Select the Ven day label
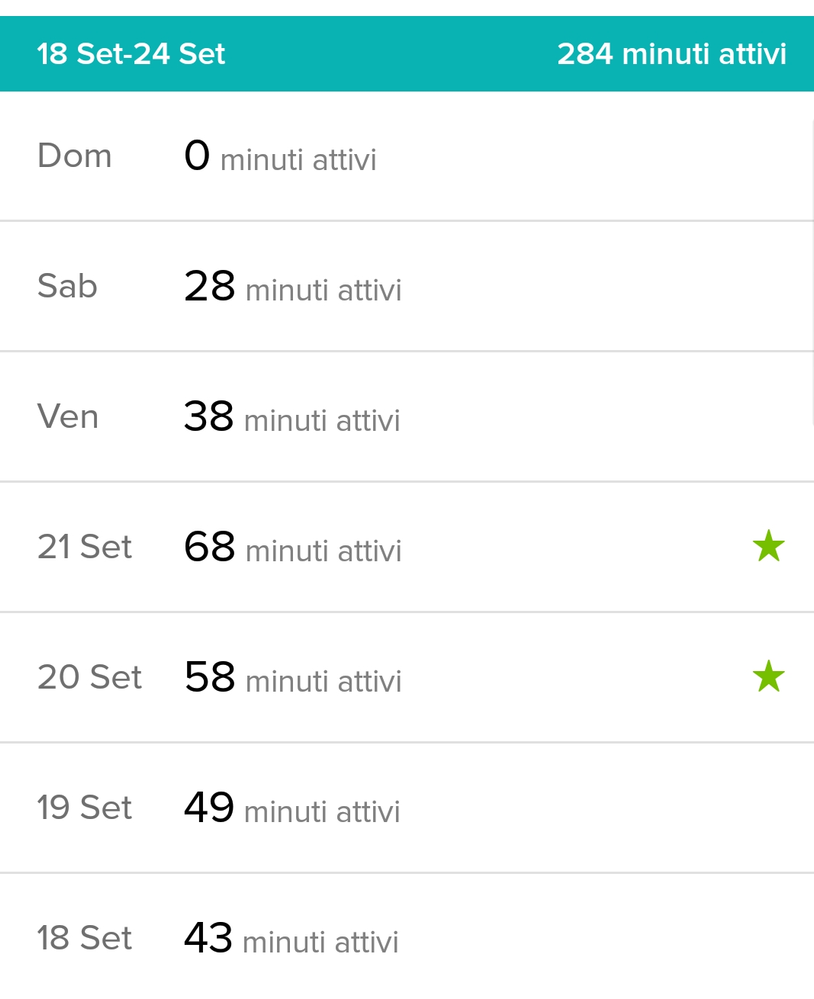814x999 pixels. [x=68, y=416]
